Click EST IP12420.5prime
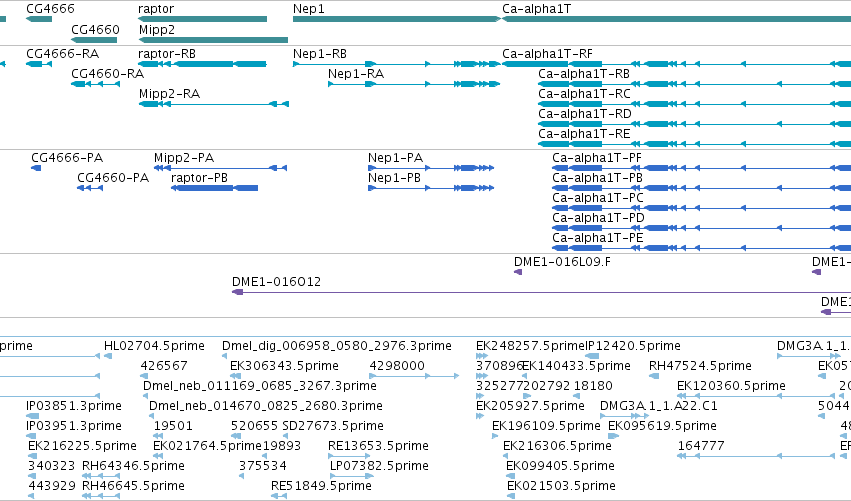This screenshot has width=851, height=501. (592, 356)
